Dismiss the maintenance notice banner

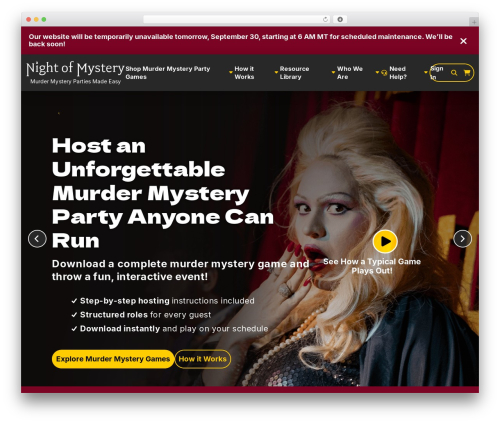(463, 41)
